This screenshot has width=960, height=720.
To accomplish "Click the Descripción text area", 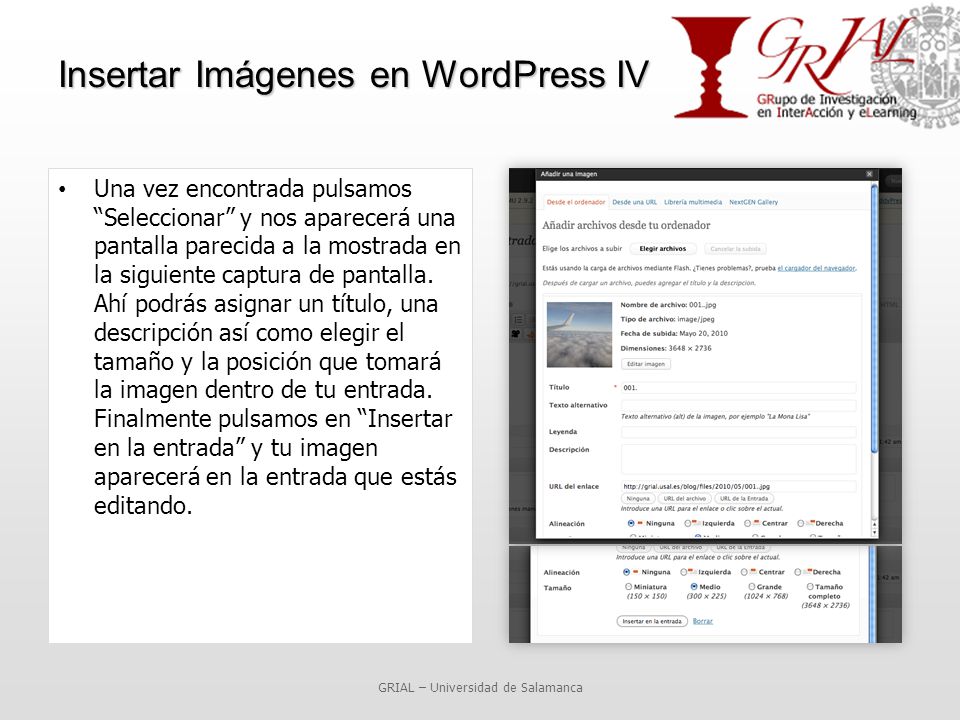I will [x=738, y=459].
